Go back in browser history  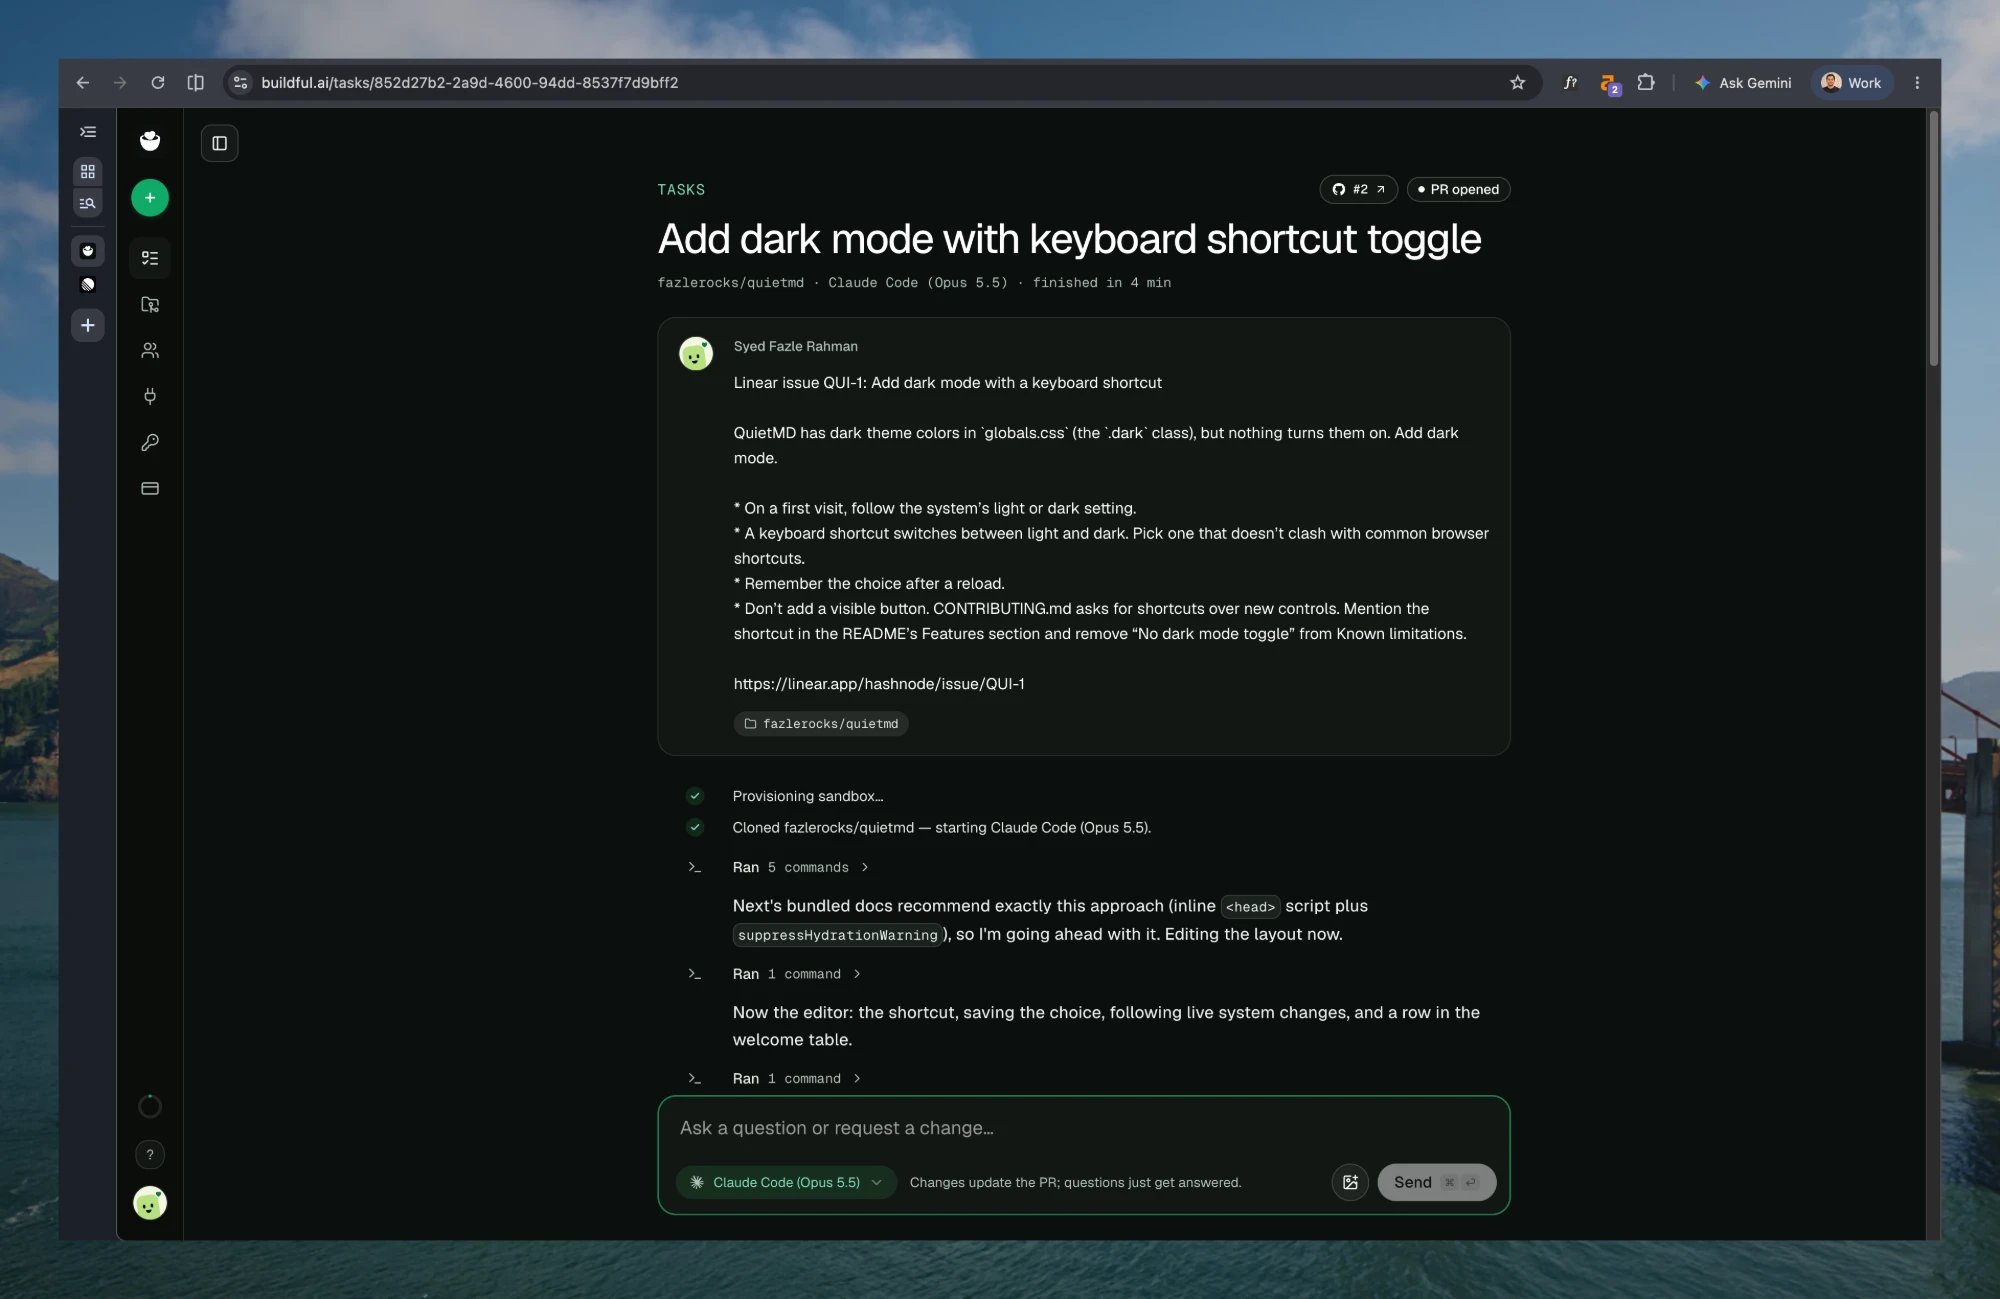[x=83, y=83]
